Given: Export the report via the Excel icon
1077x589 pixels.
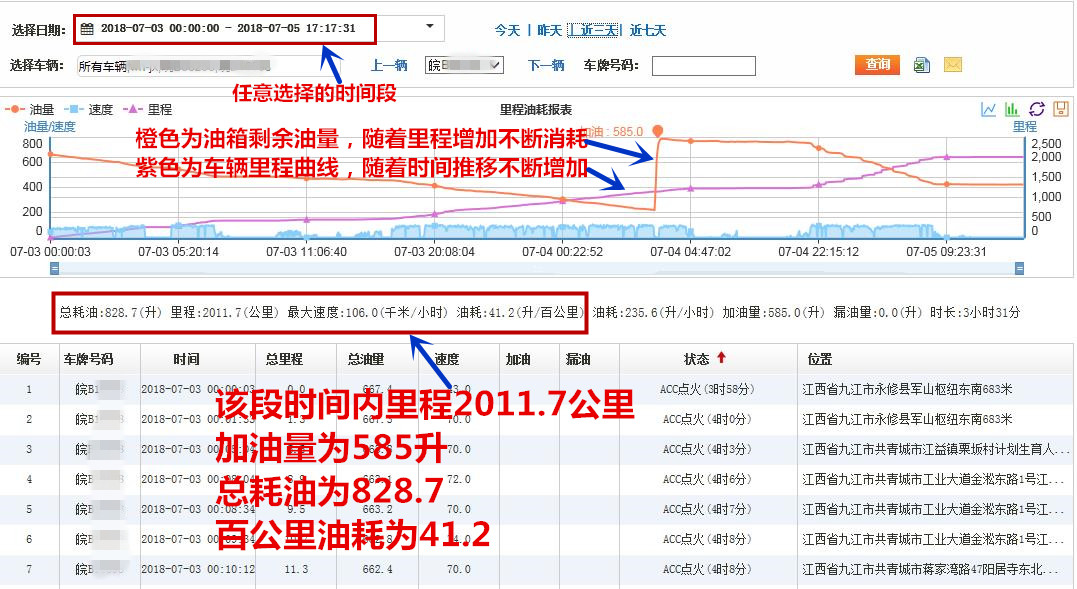Looking at the screenshot, I should (922, 65).
